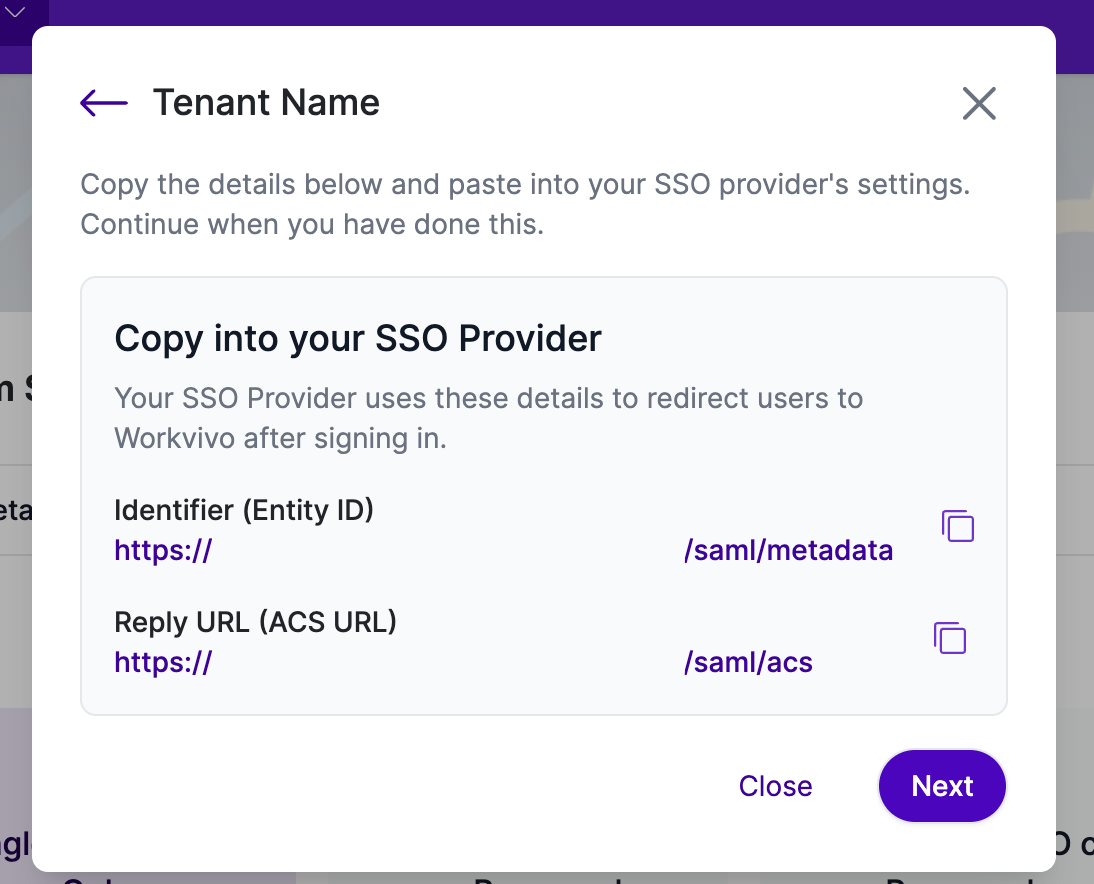Close the Tenant Name dialog with X
Viewport: 1094px width, 884px height.
(x=979, y=103)
